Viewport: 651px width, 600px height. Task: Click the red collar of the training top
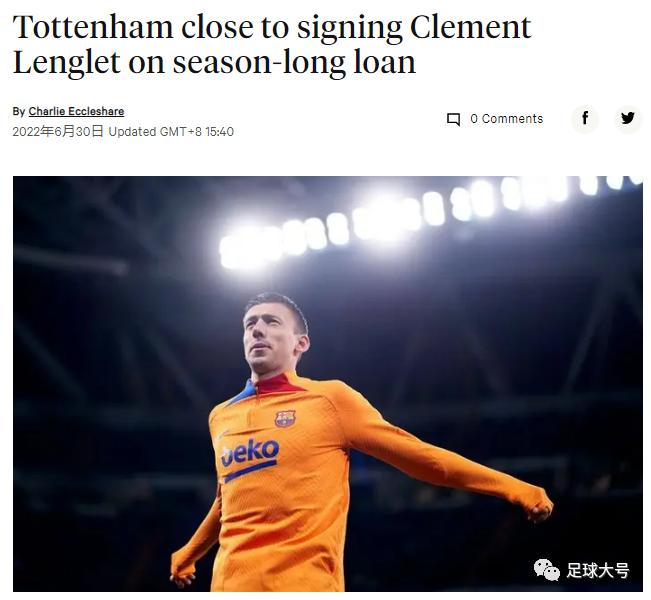(x=274, y=384)
